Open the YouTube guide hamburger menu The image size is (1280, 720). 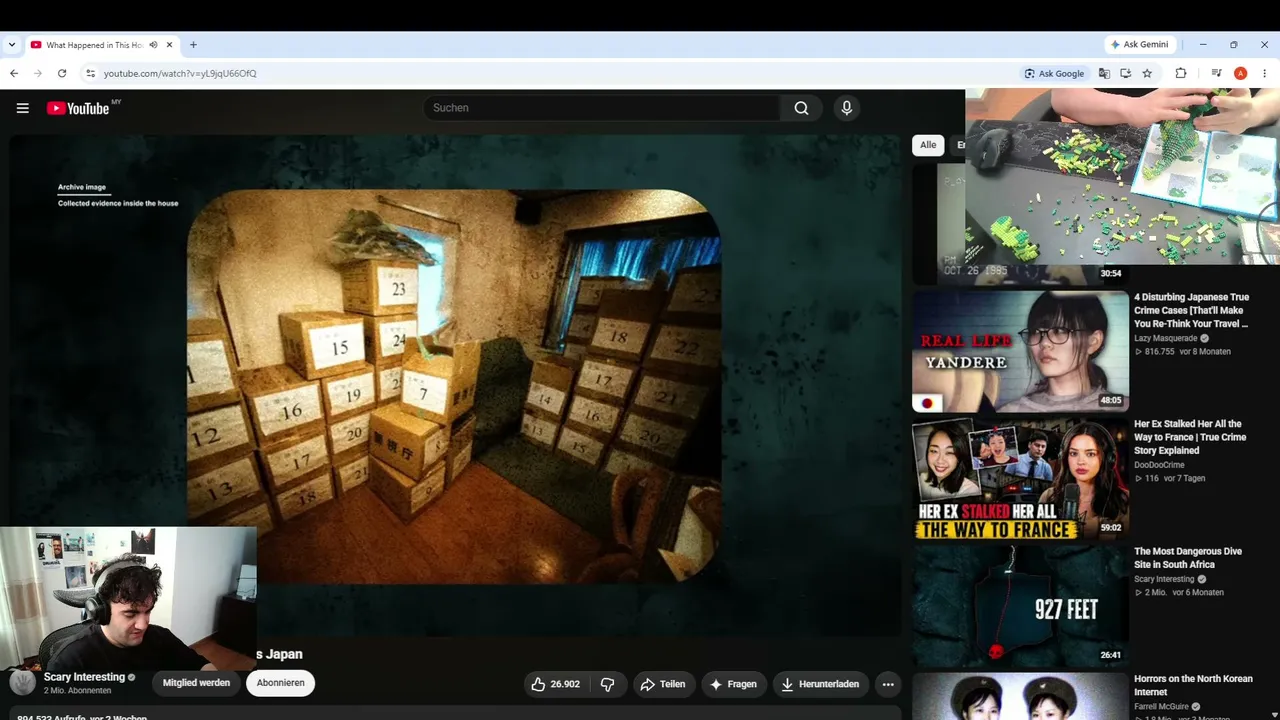[23, 108]
